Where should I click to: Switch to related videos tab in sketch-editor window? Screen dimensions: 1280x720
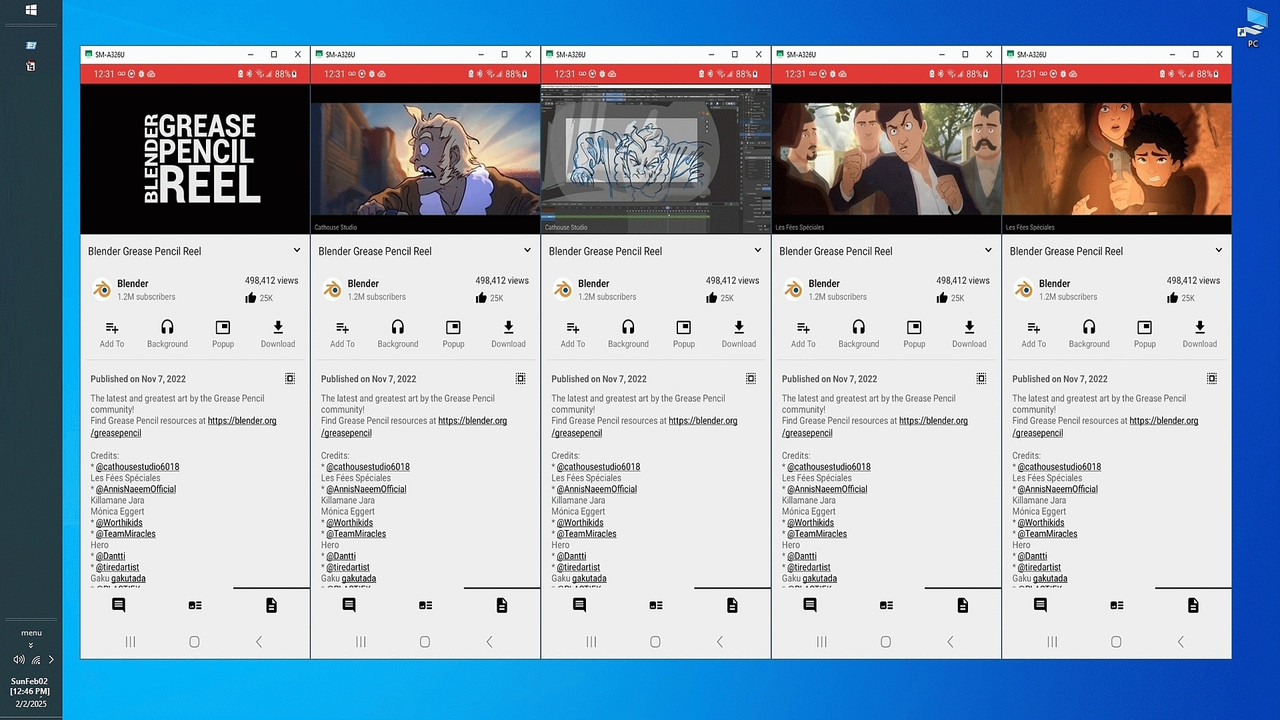(x=656, y=605)
